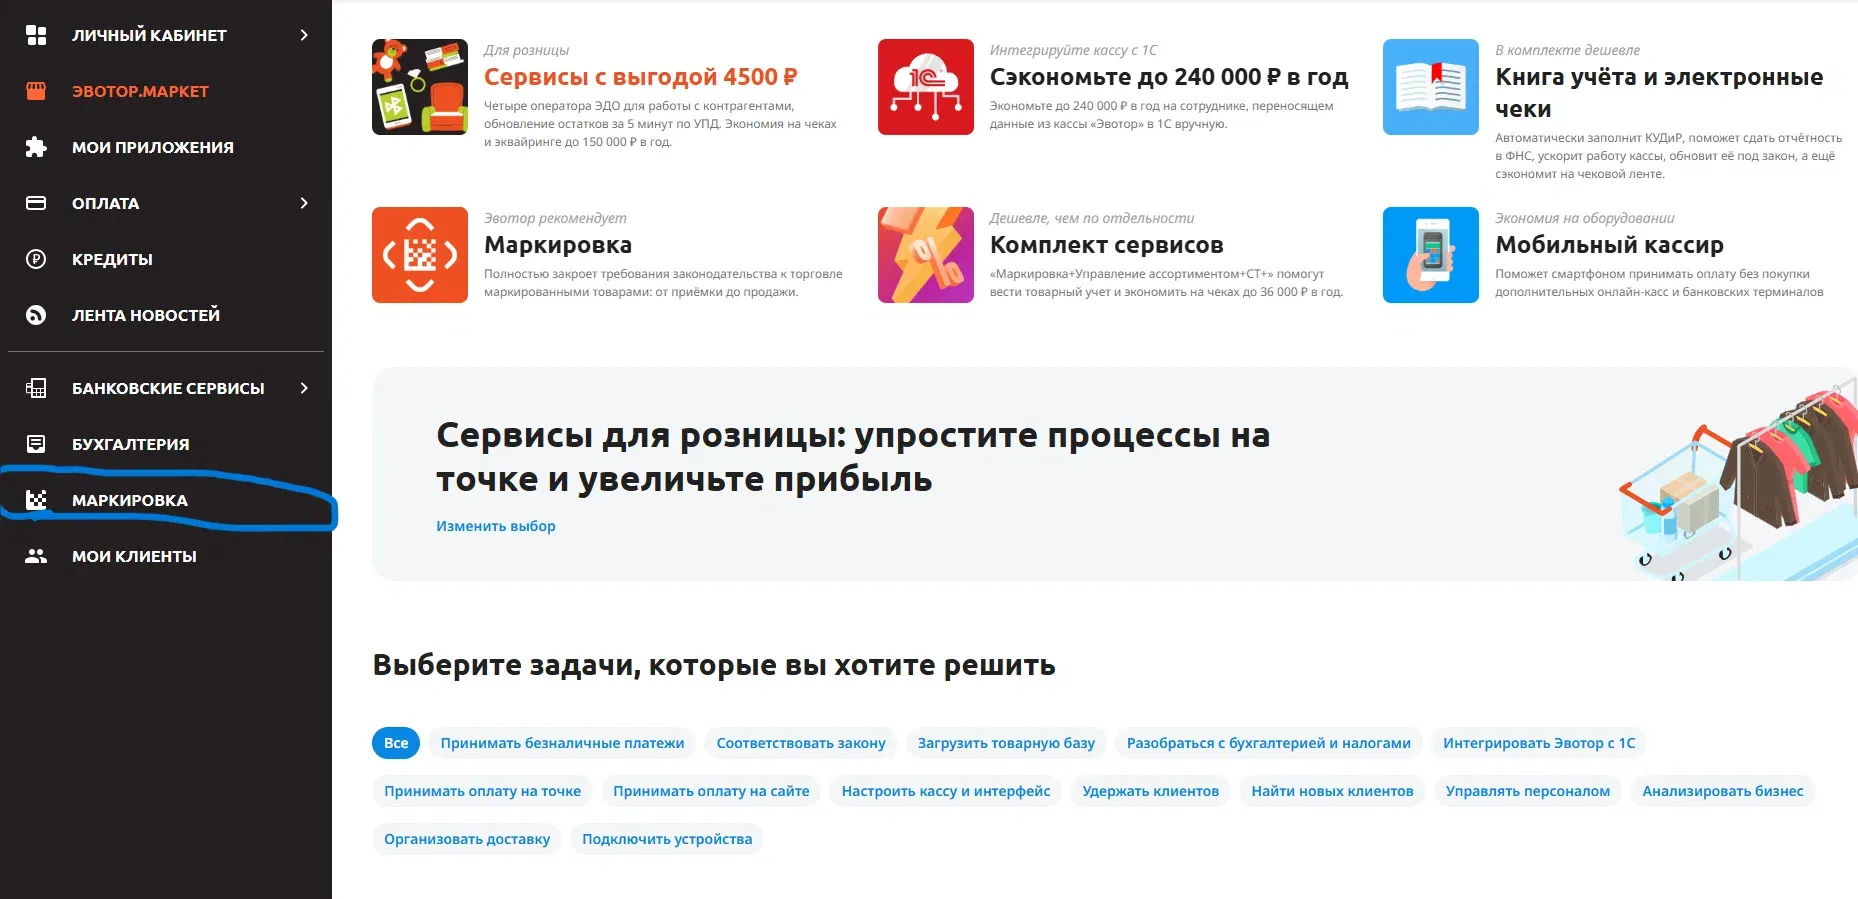Open the Комплект сервисов percent icon
The height and width of the screenshot is (899, 1858).
[x=925, y=255]
